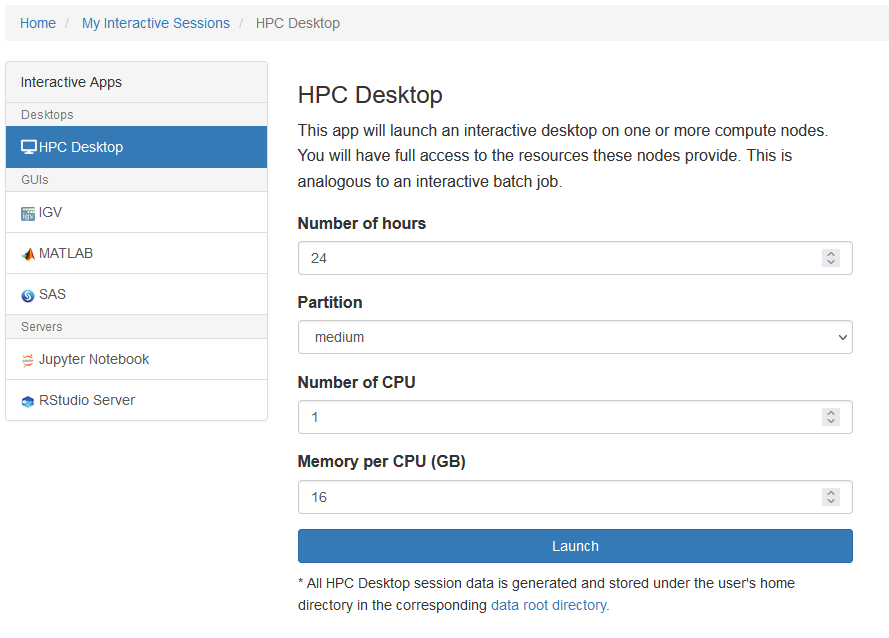Adjust the Number of CPU spinner arrows
The height and width of the screenshot is (638, 889).
830,417
